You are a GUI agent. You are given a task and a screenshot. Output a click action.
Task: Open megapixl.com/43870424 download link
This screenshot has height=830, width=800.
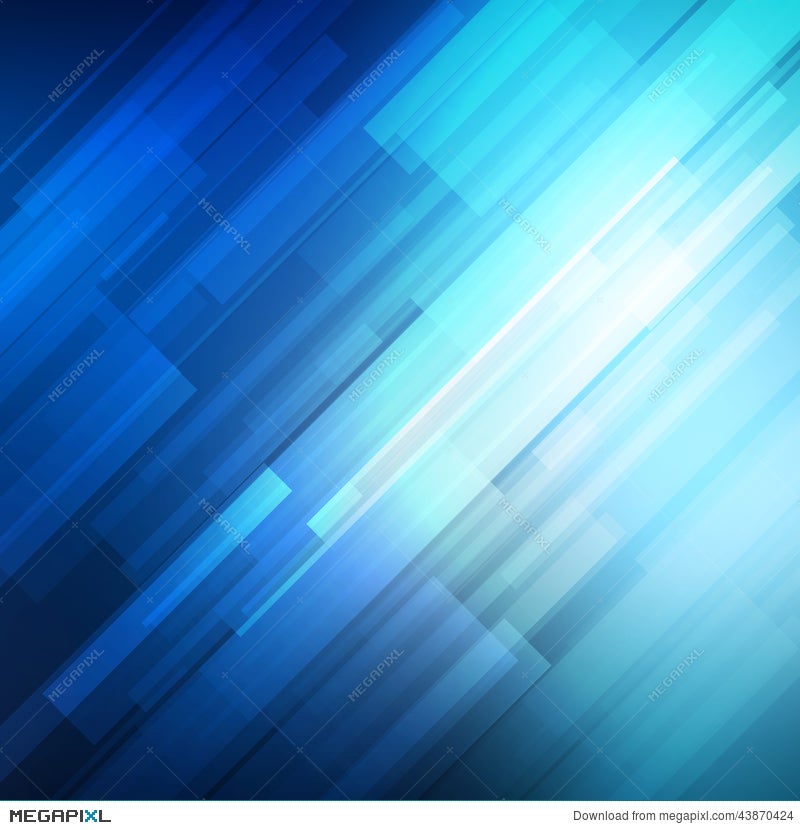(720, 816)
